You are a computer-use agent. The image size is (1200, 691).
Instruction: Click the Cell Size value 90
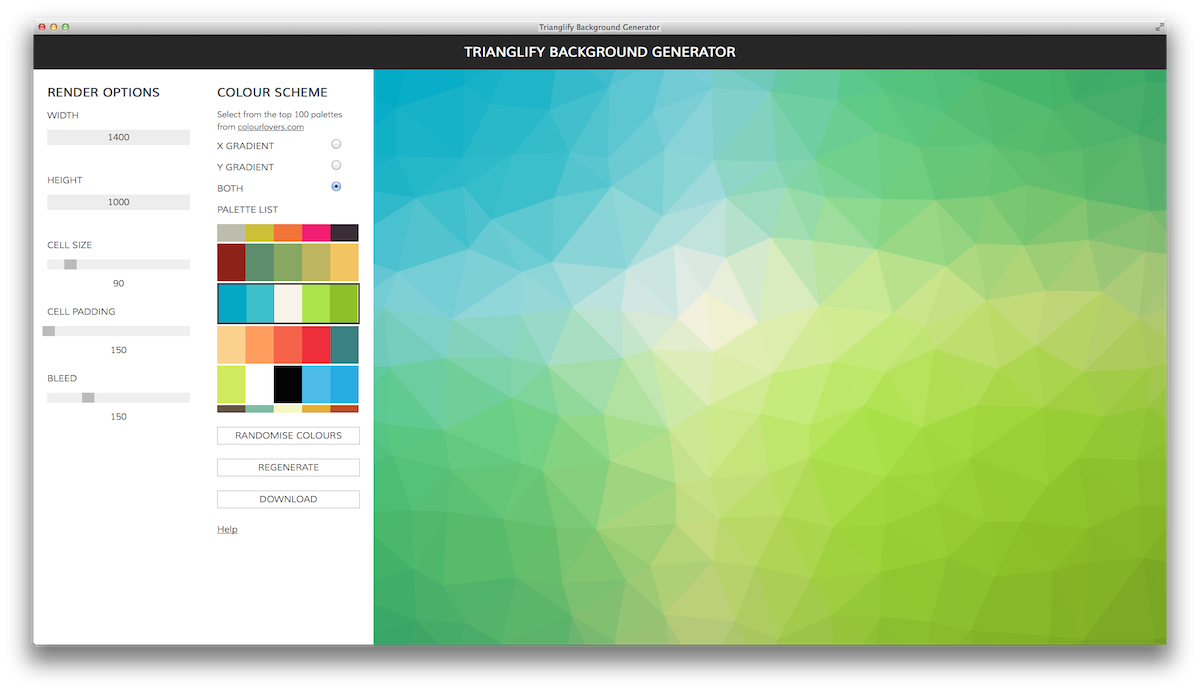tap(118, 284)
